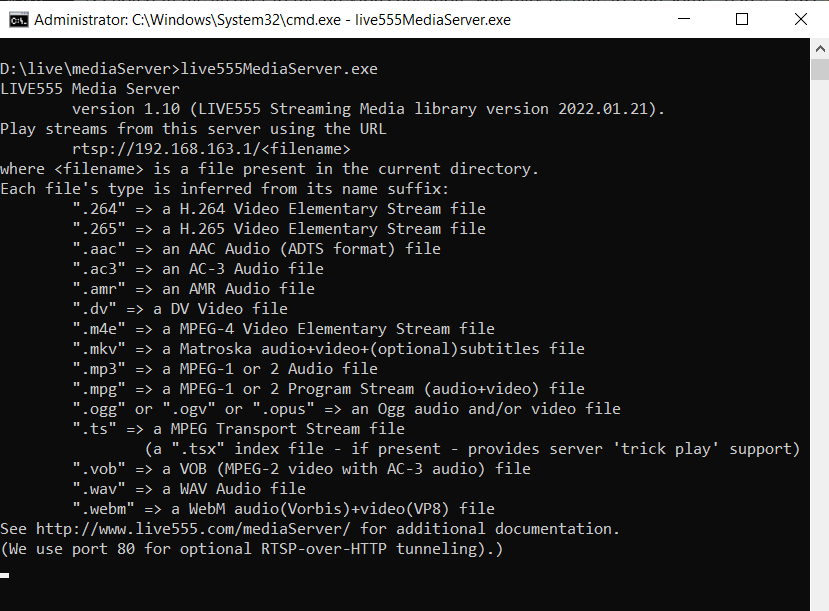The height and width of the screenshot is (611, 829).
Task: Click the blinking command prompt cursor
Action: point(8,575)
